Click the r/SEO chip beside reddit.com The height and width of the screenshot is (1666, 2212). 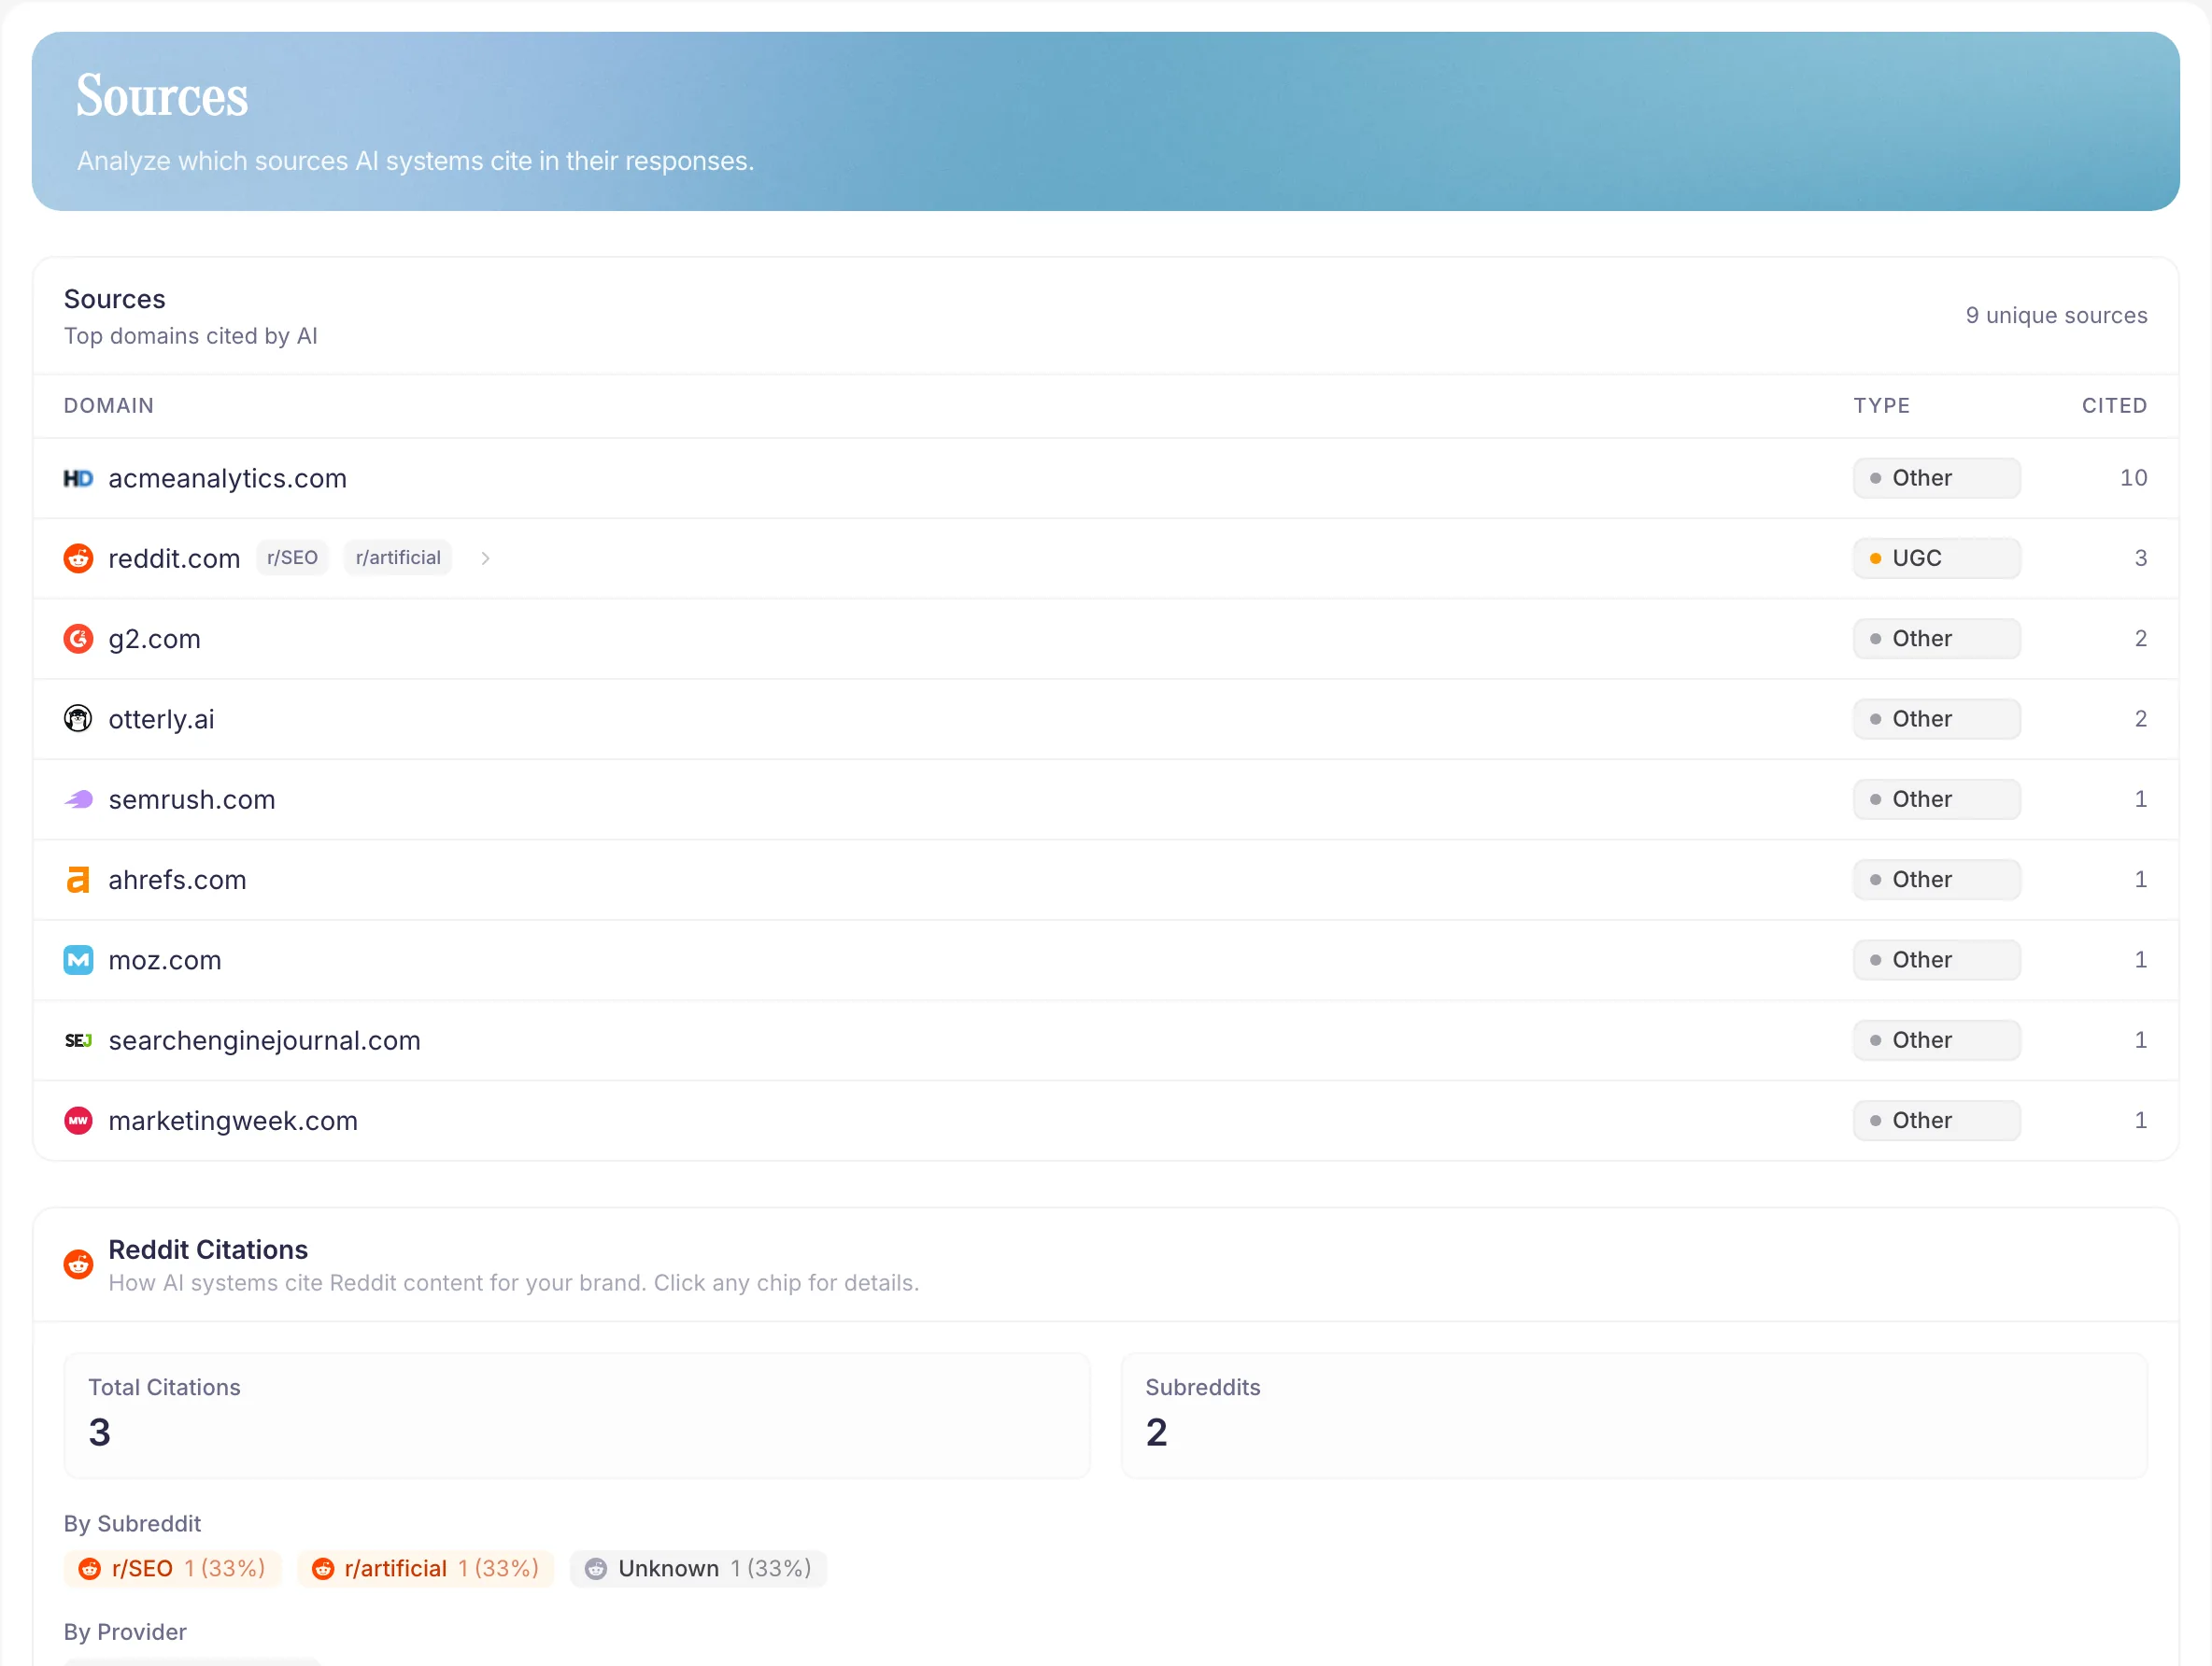pos(291,557)
